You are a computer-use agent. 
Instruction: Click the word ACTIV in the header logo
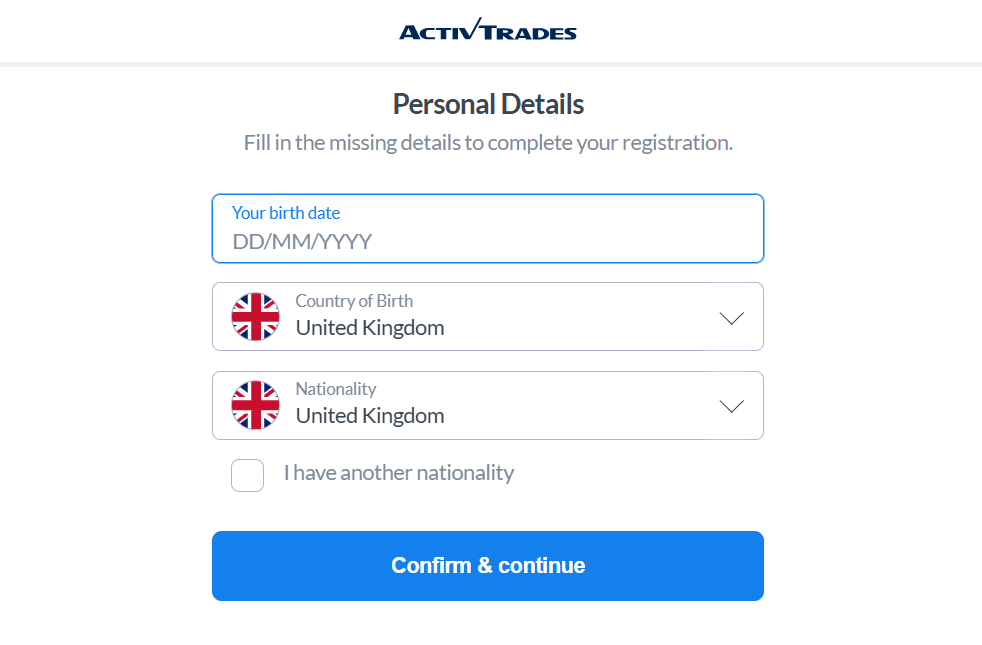tap(434, 32)
